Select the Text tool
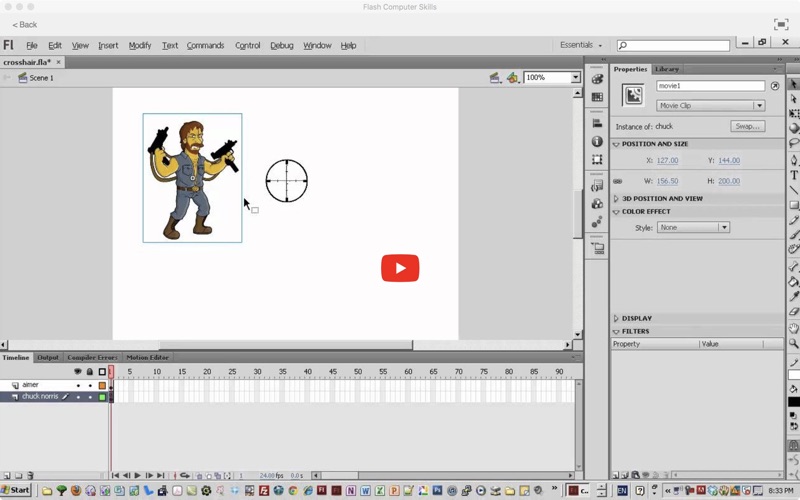 793,176
